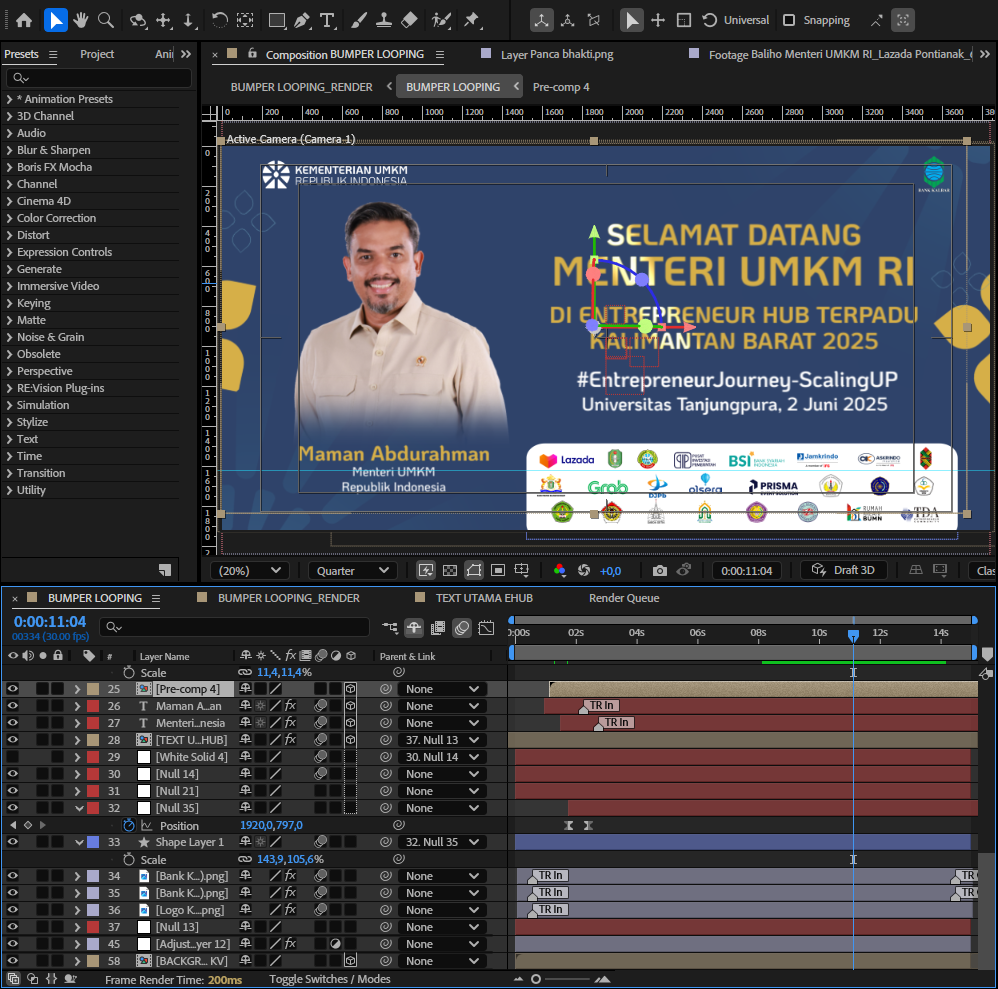Collapse Shape Layer 1 properties
998x989 pixels.
(x=79, y=842)
